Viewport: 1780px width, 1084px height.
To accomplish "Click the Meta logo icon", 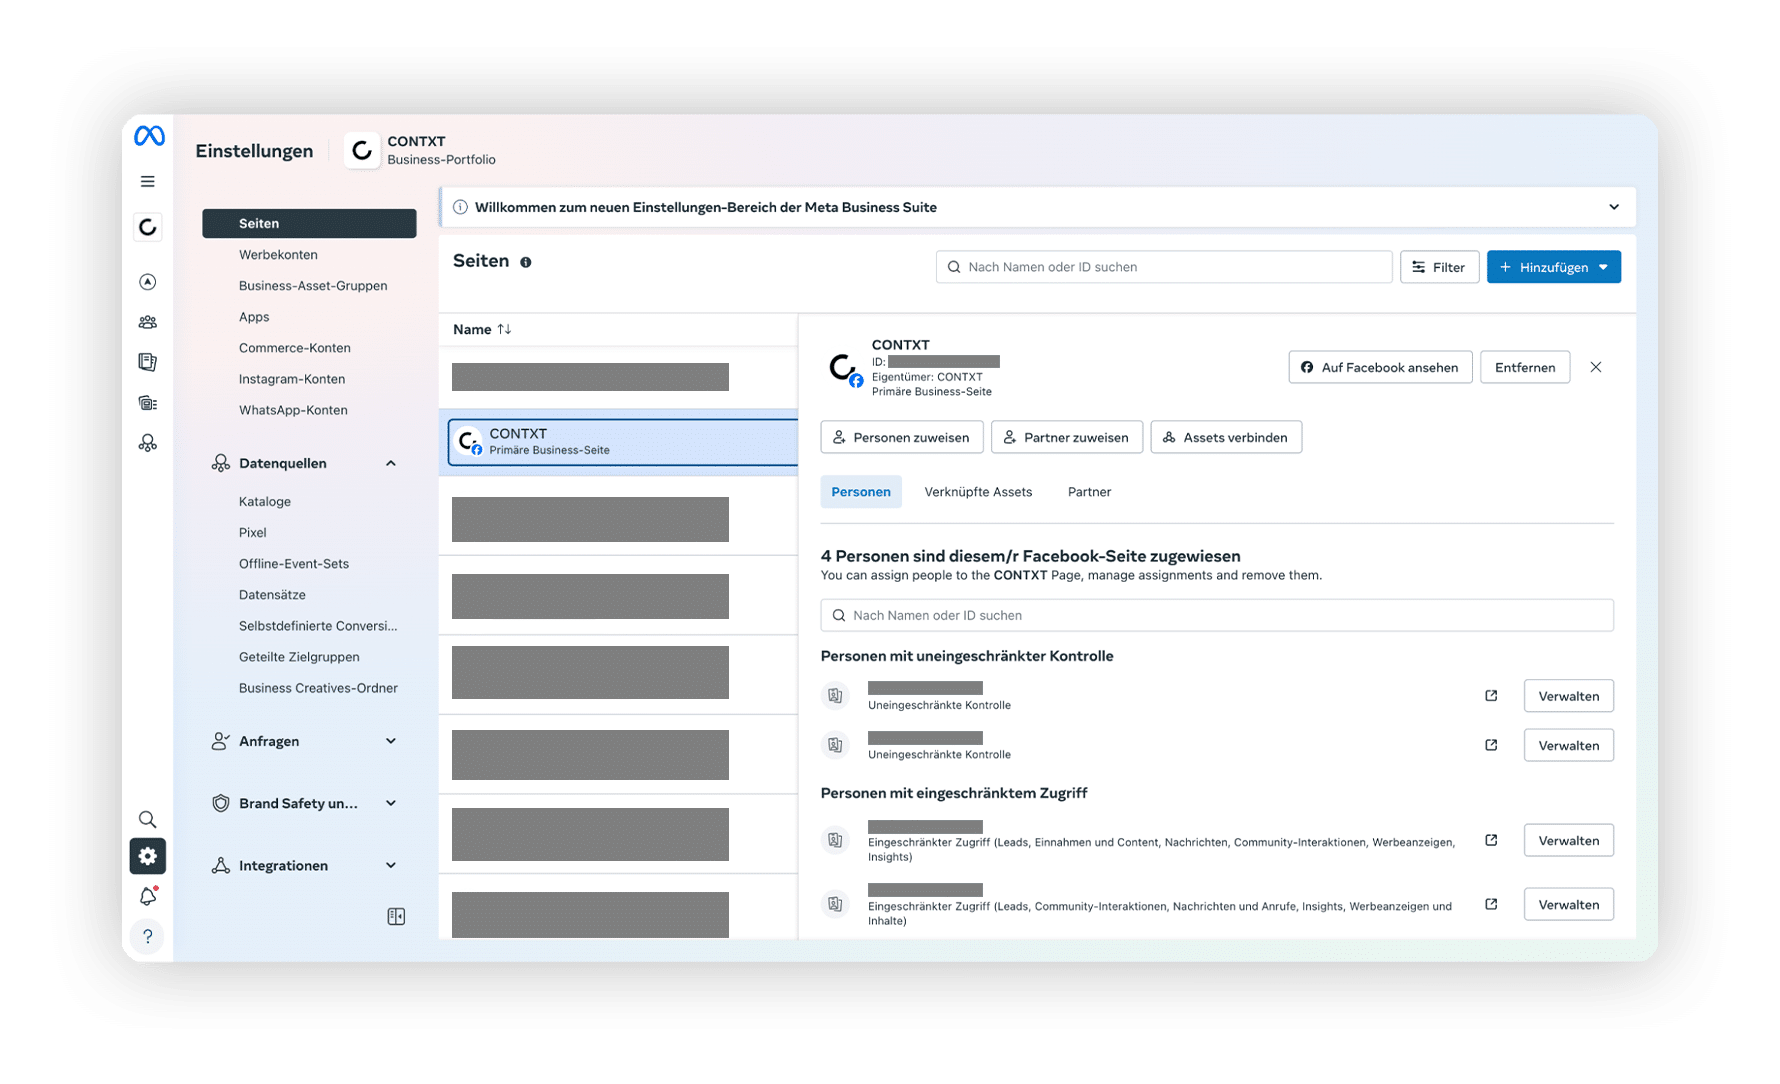I will 149,136.
